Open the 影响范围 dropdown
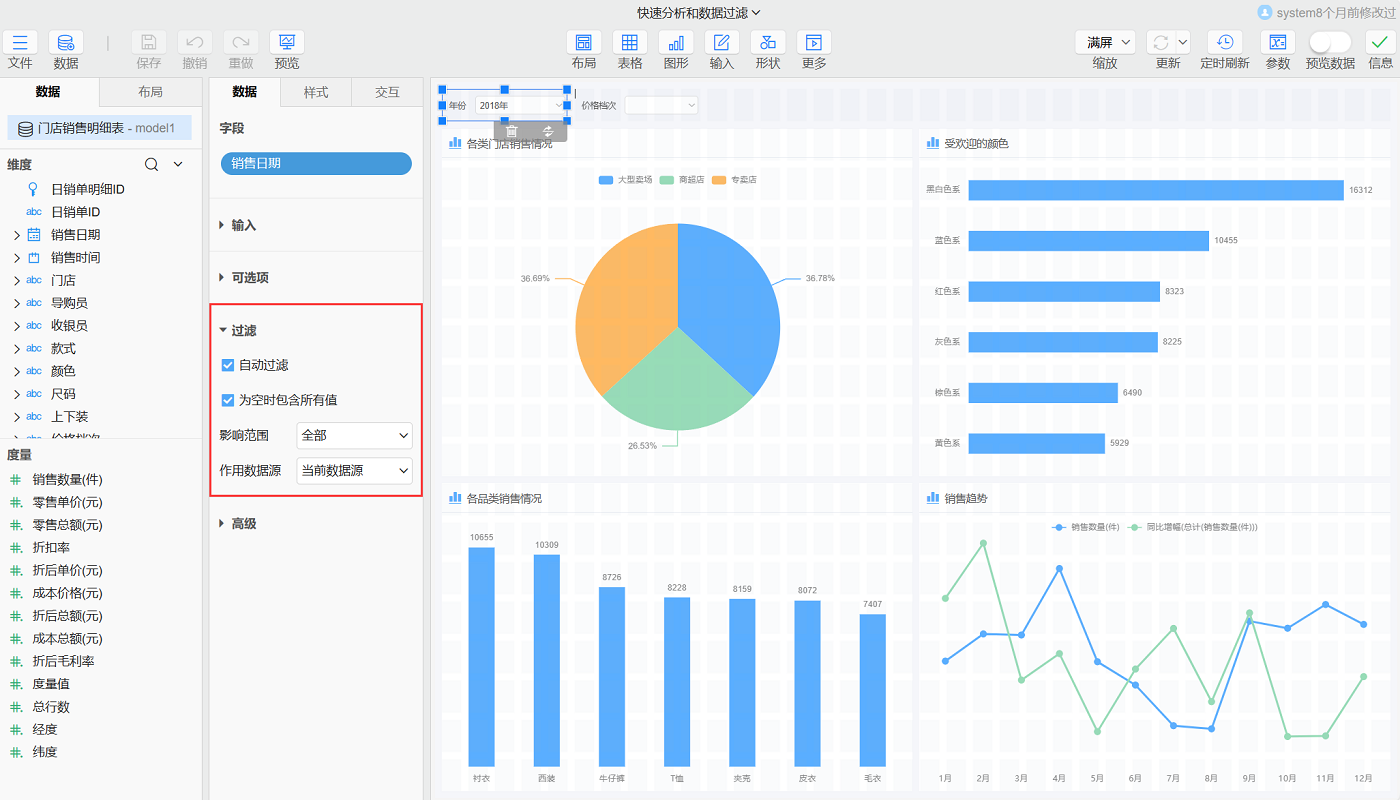This screenshot has width=1400, height=800. (354, 436)
